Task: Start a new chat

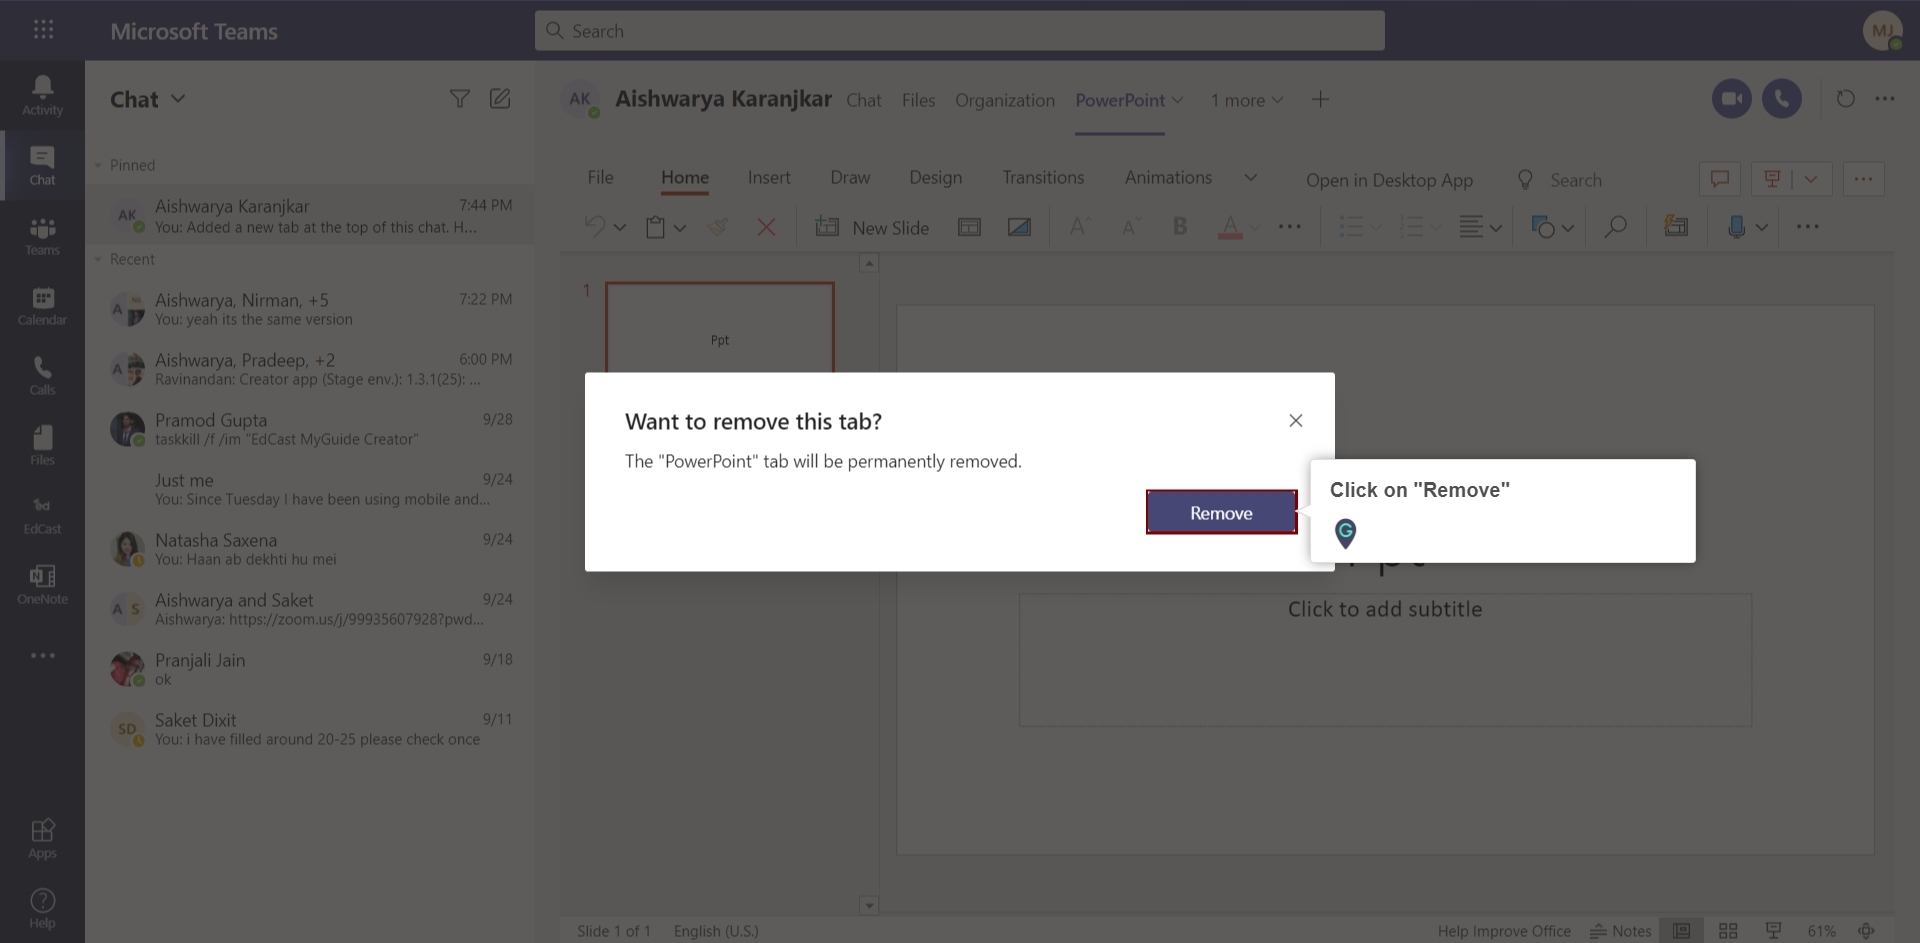Action: 500,98
